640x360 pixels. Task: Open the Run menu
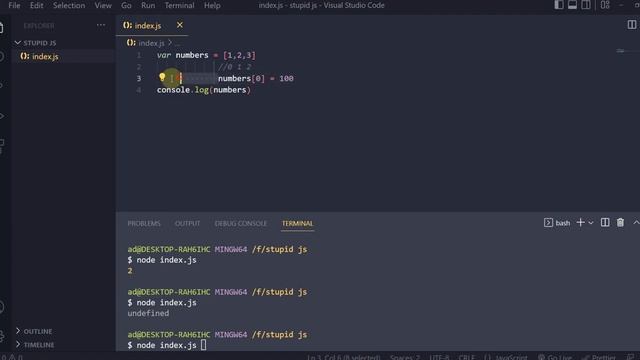pos(148,5)
